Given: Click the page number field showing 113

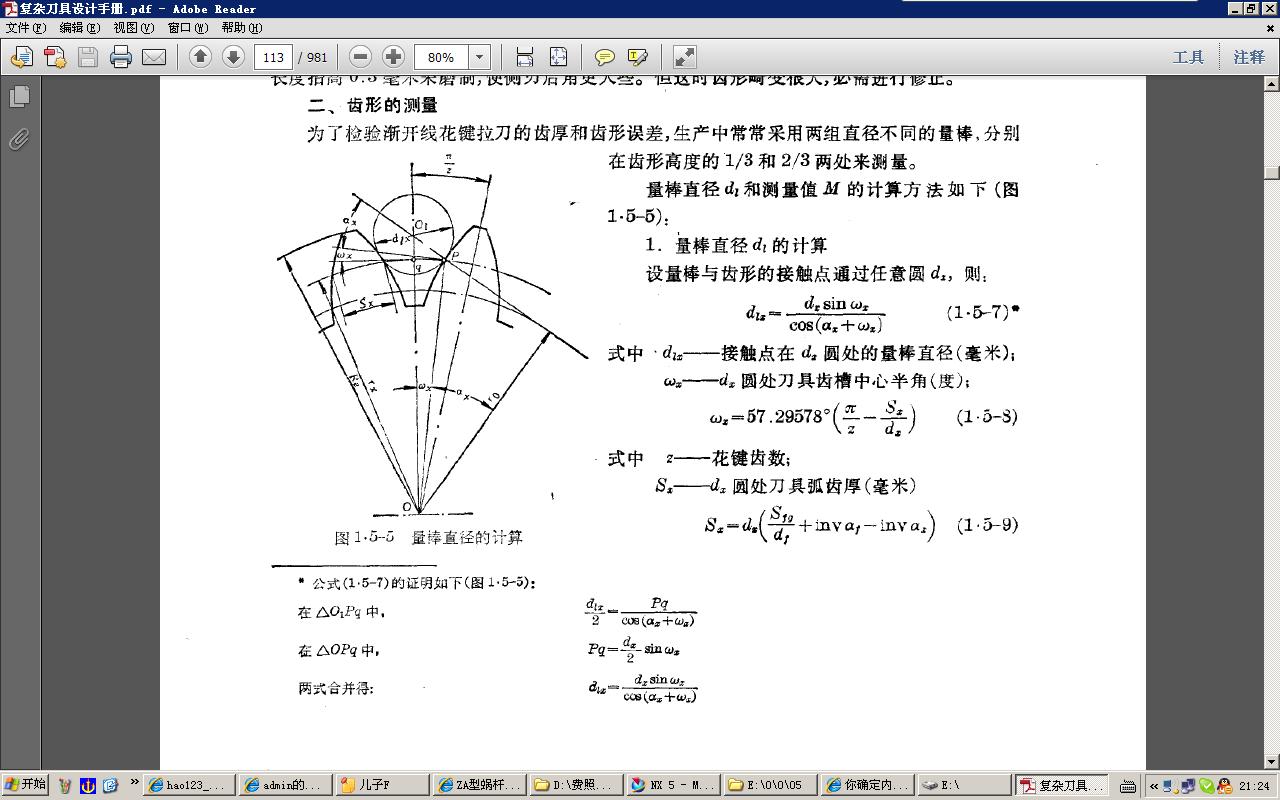Looking at the screenshot, I should (x=273, y=57).
